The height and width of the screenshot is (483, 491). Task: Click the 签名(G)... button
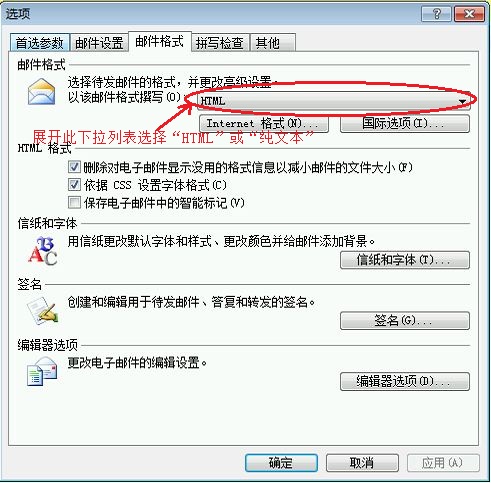point(405,321)
